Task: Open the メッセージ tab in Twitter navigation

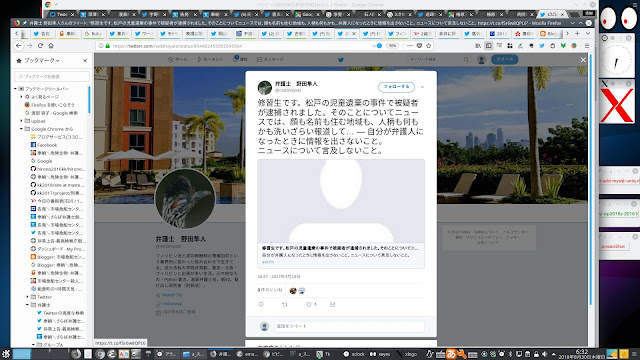Action: click(x=270, y=60)
